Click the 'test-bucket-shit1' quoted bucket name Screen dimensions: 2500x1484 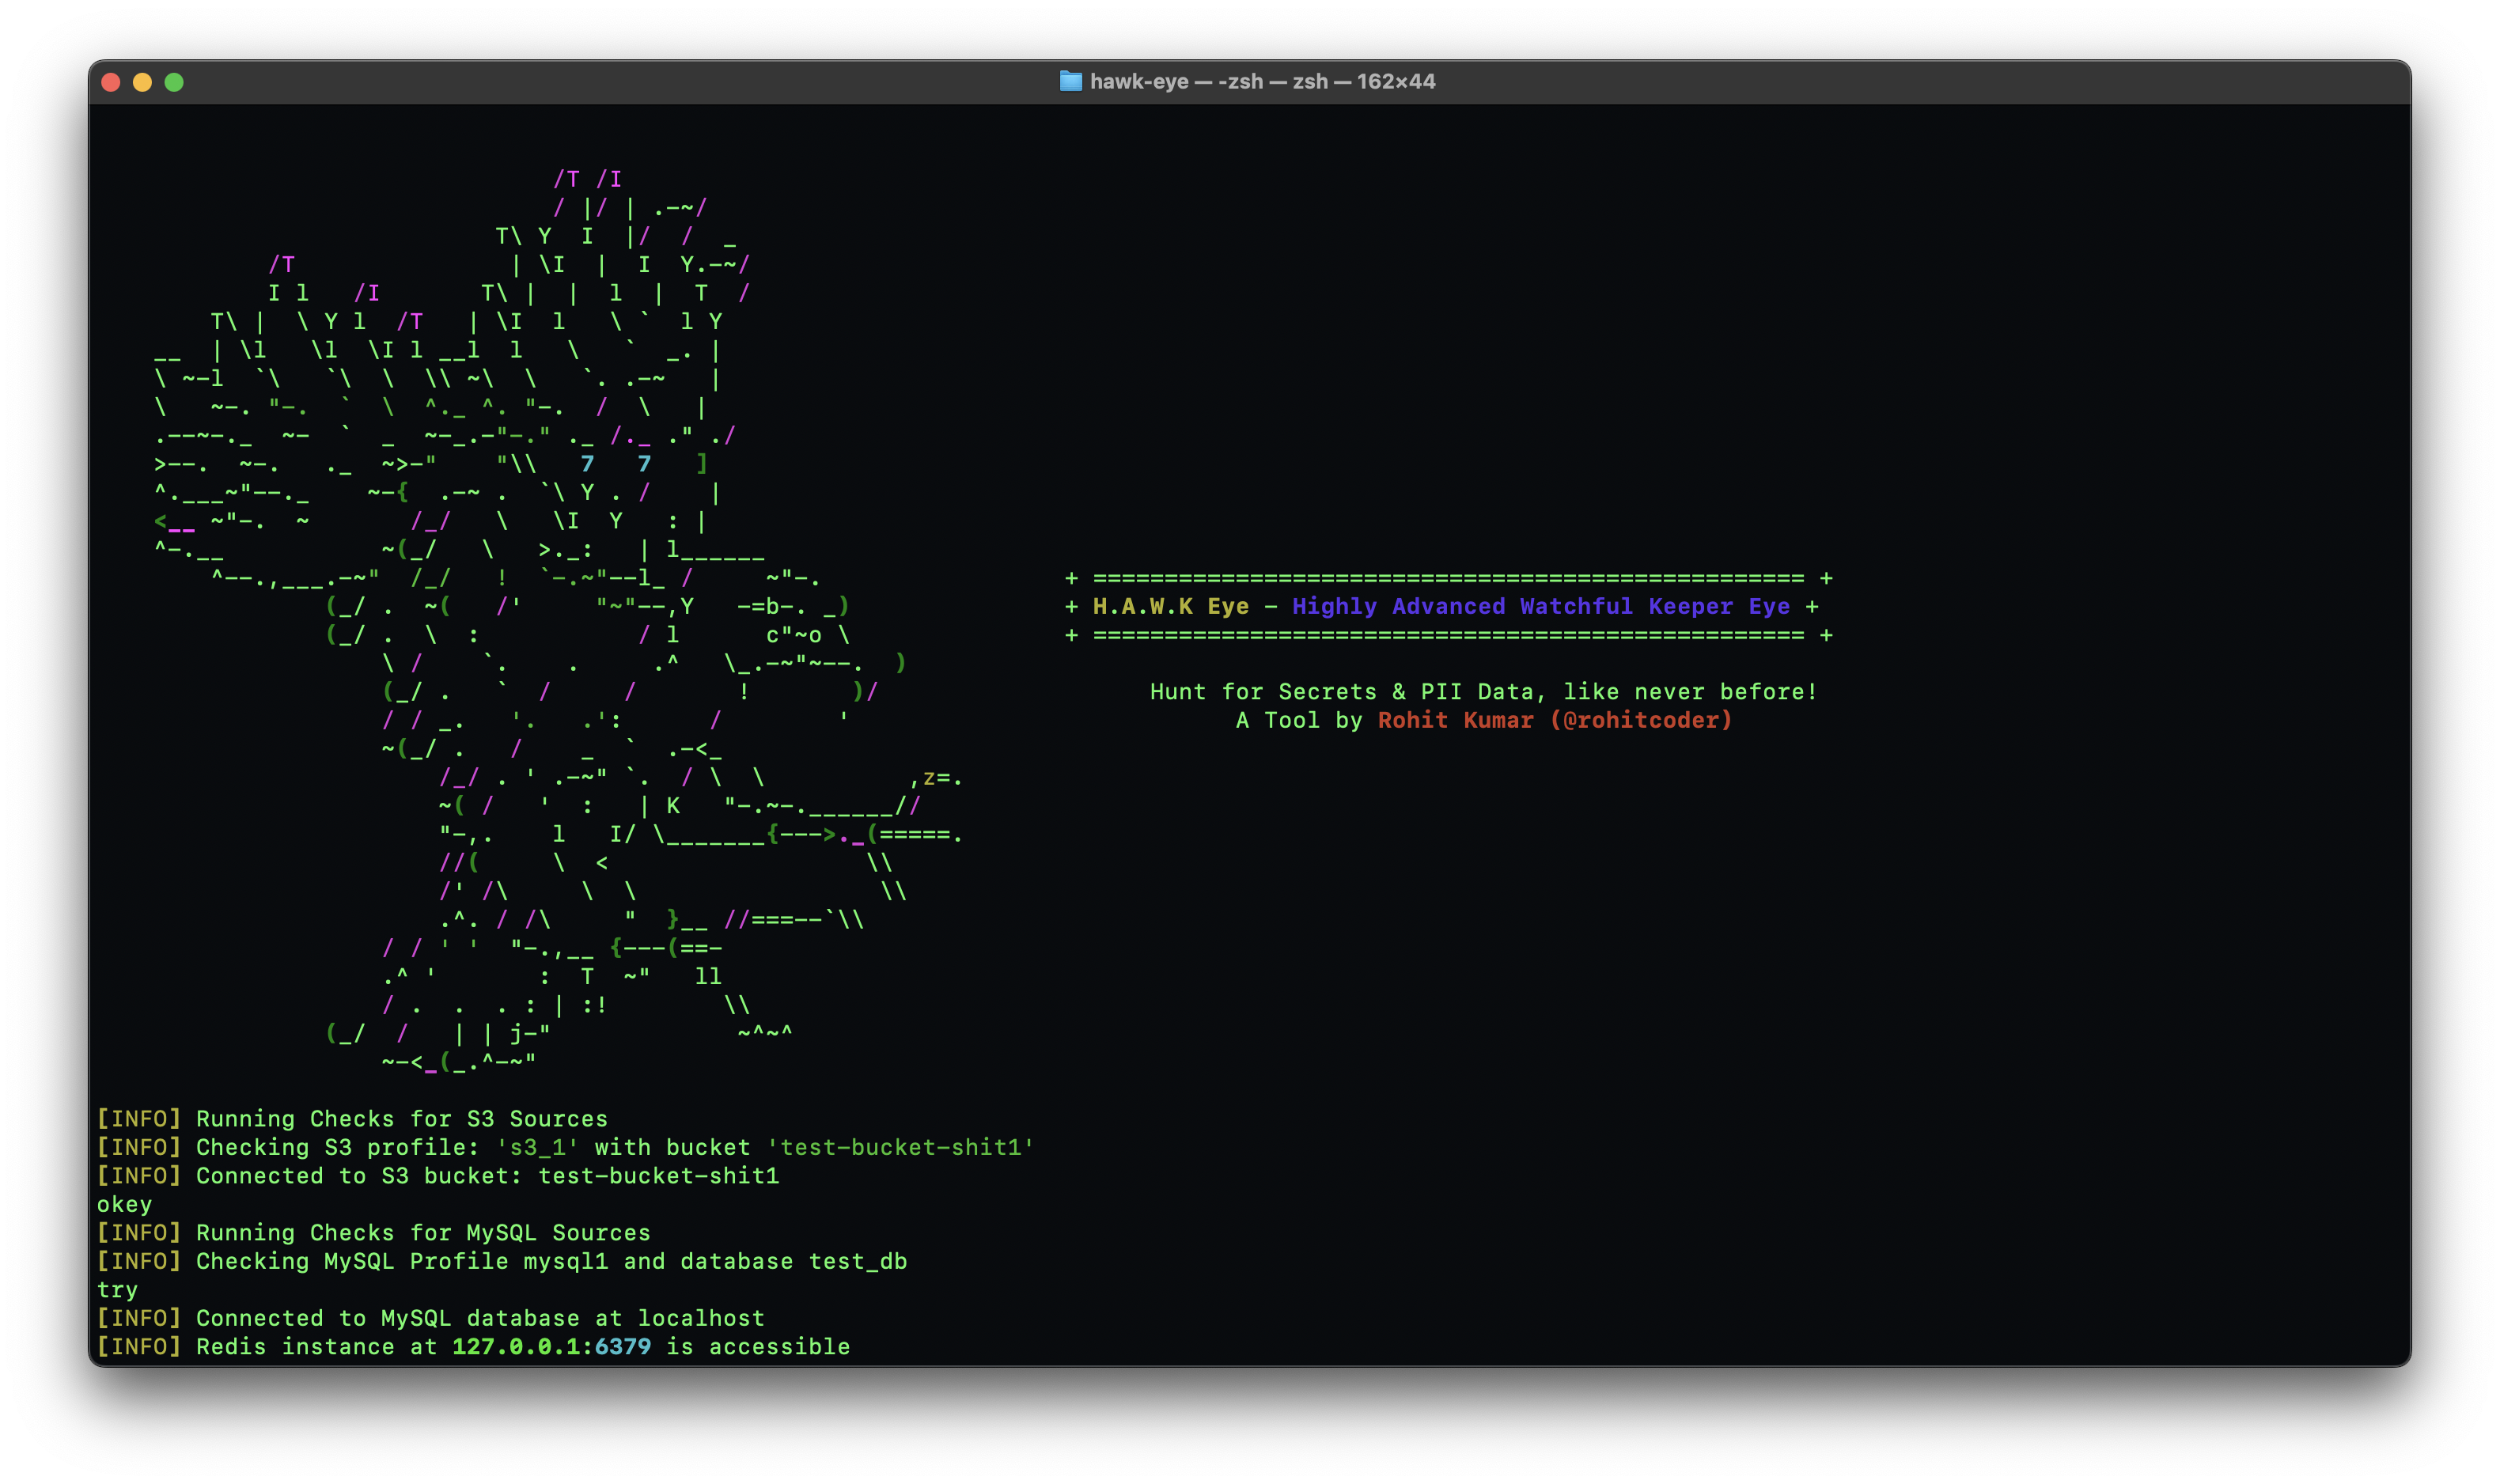point(900,1147)
